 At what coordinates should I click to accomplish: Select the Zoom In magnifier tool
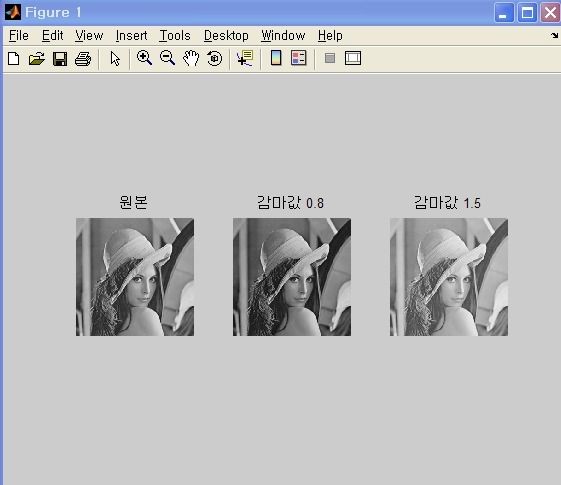[x=145, y=58]
